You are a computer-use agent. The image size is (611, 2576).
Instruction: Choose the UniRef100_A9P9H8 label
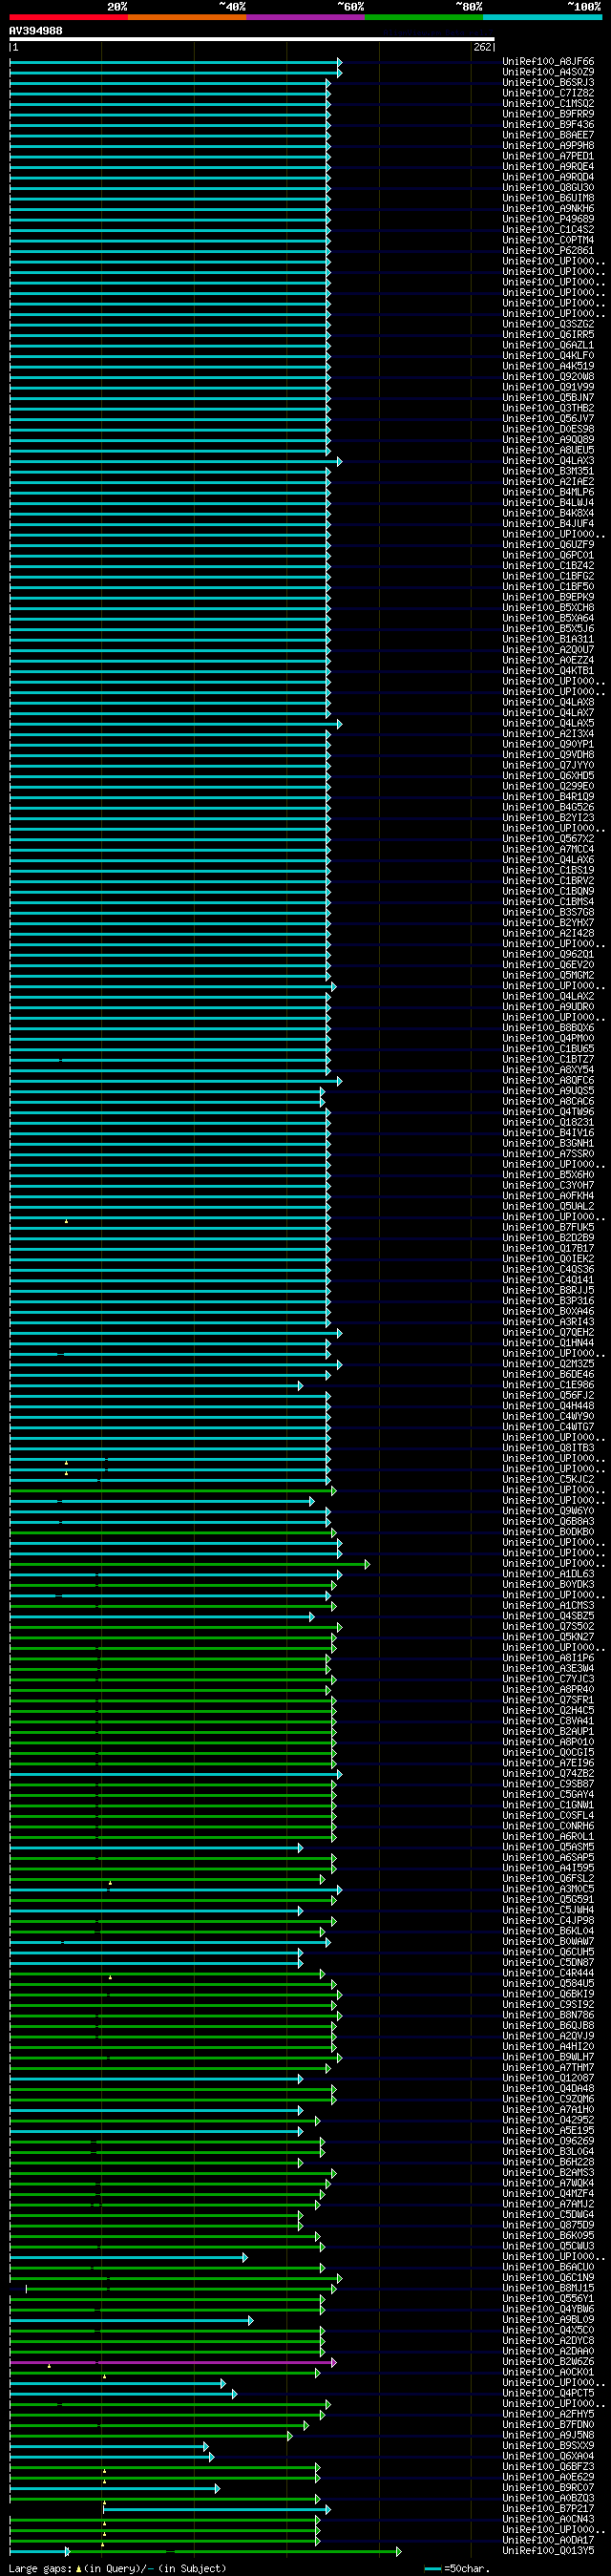pos(548,146)
